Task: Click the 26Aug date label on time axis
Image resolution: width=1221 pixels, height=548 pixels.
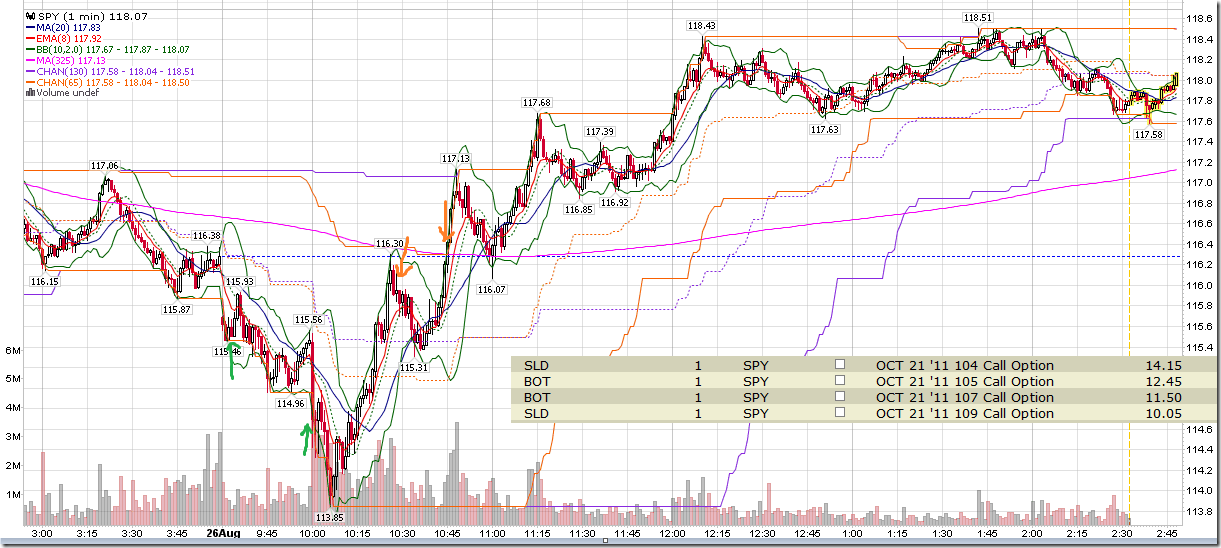Action: 221,534
